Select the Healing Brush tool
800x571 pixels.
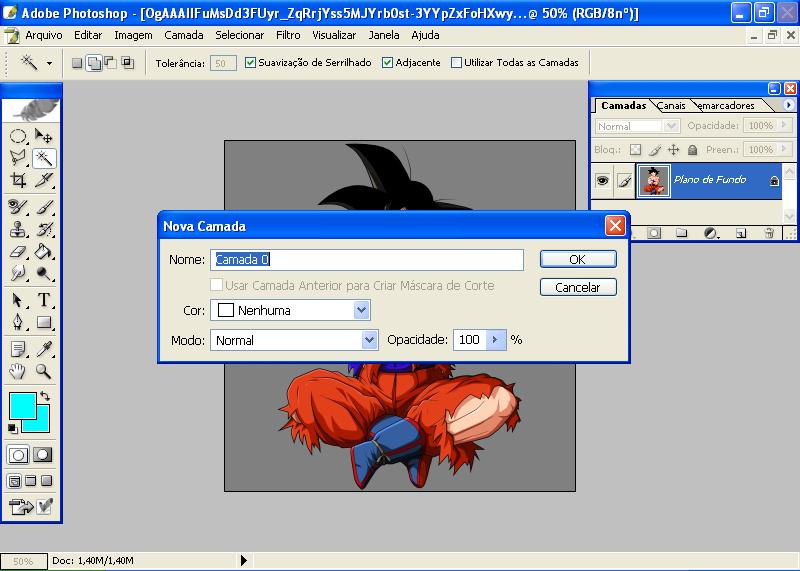tap(18, 207)
